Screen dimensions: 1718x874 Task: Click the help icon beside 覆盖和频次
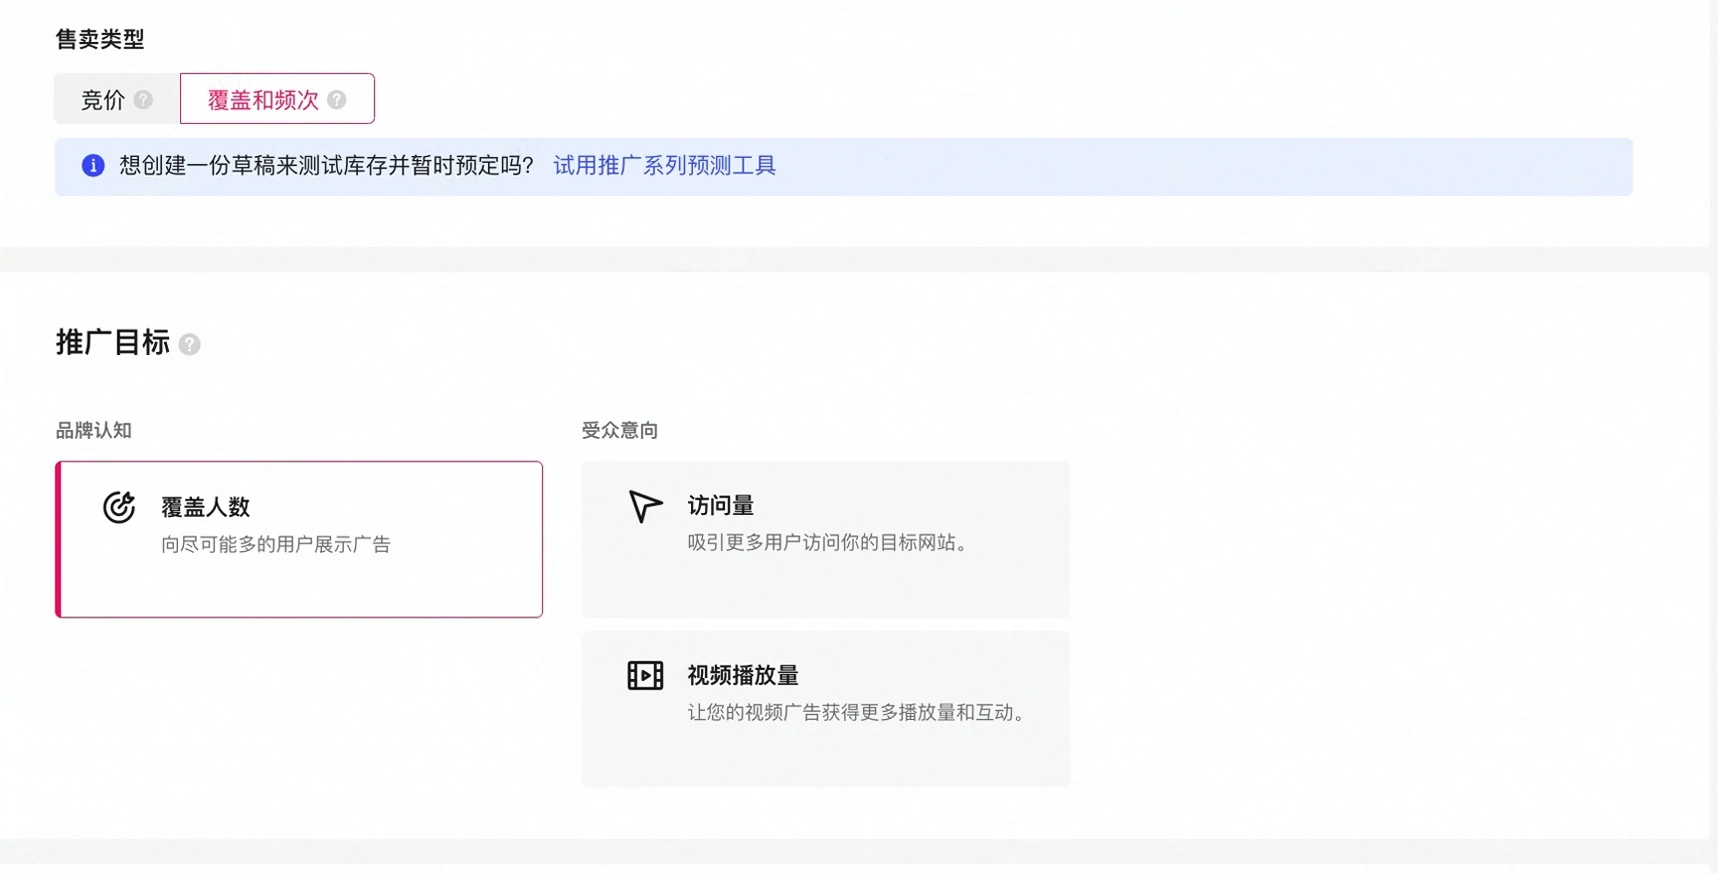coord(337,100)
